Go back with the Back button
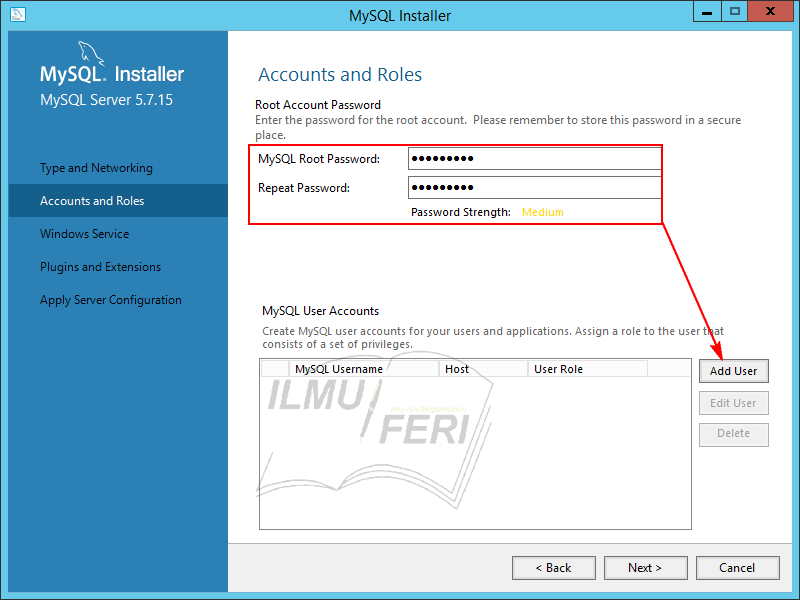 coord(554,568)
